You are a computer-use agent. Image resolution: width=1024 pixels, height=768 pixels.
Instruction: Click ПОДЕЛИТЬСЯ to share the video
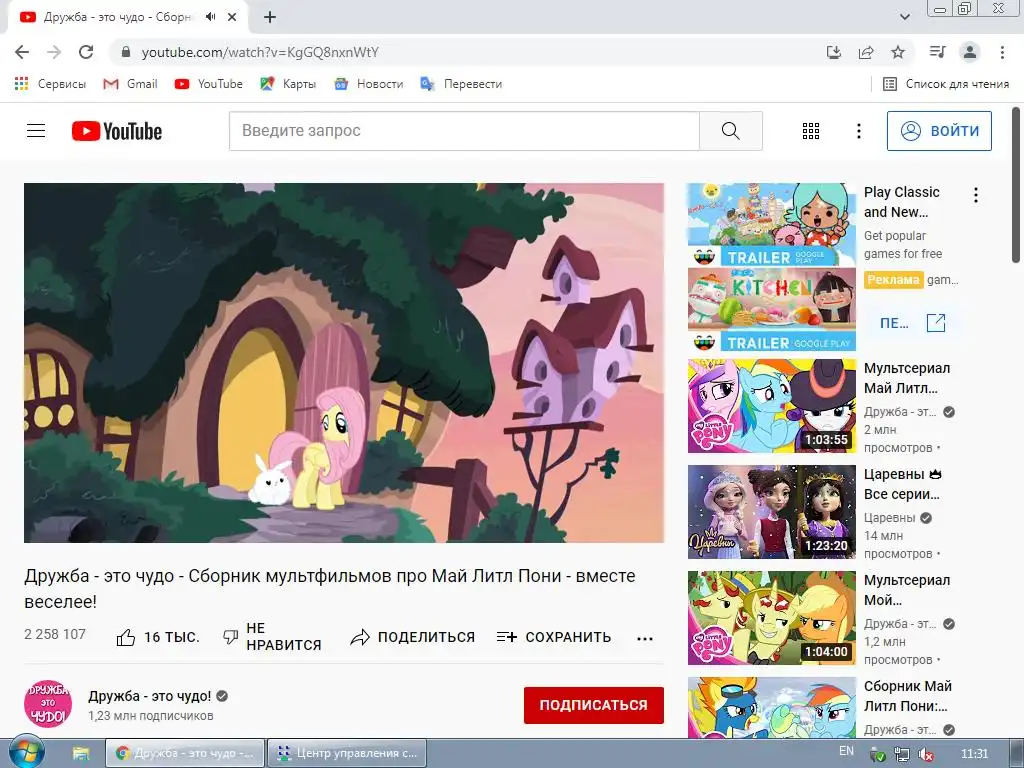click(413, 637)
